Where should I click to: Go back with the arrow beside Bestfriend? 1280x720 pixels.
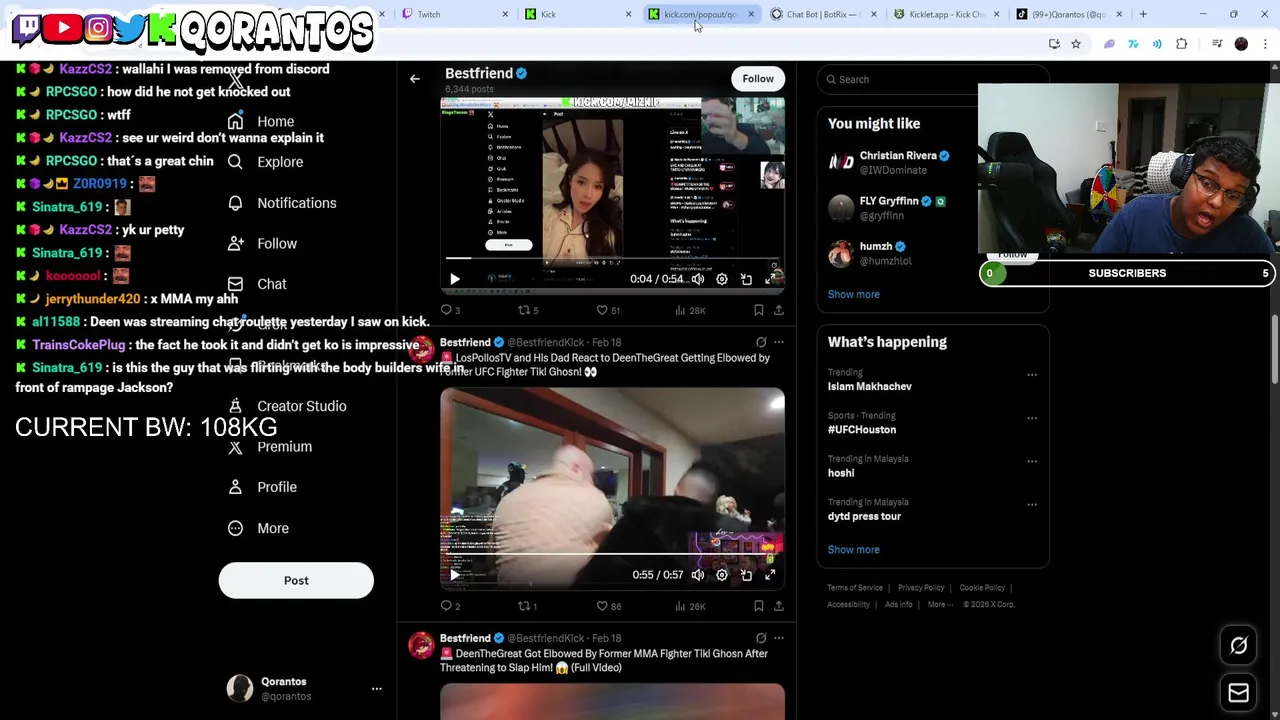coord(414,79)
